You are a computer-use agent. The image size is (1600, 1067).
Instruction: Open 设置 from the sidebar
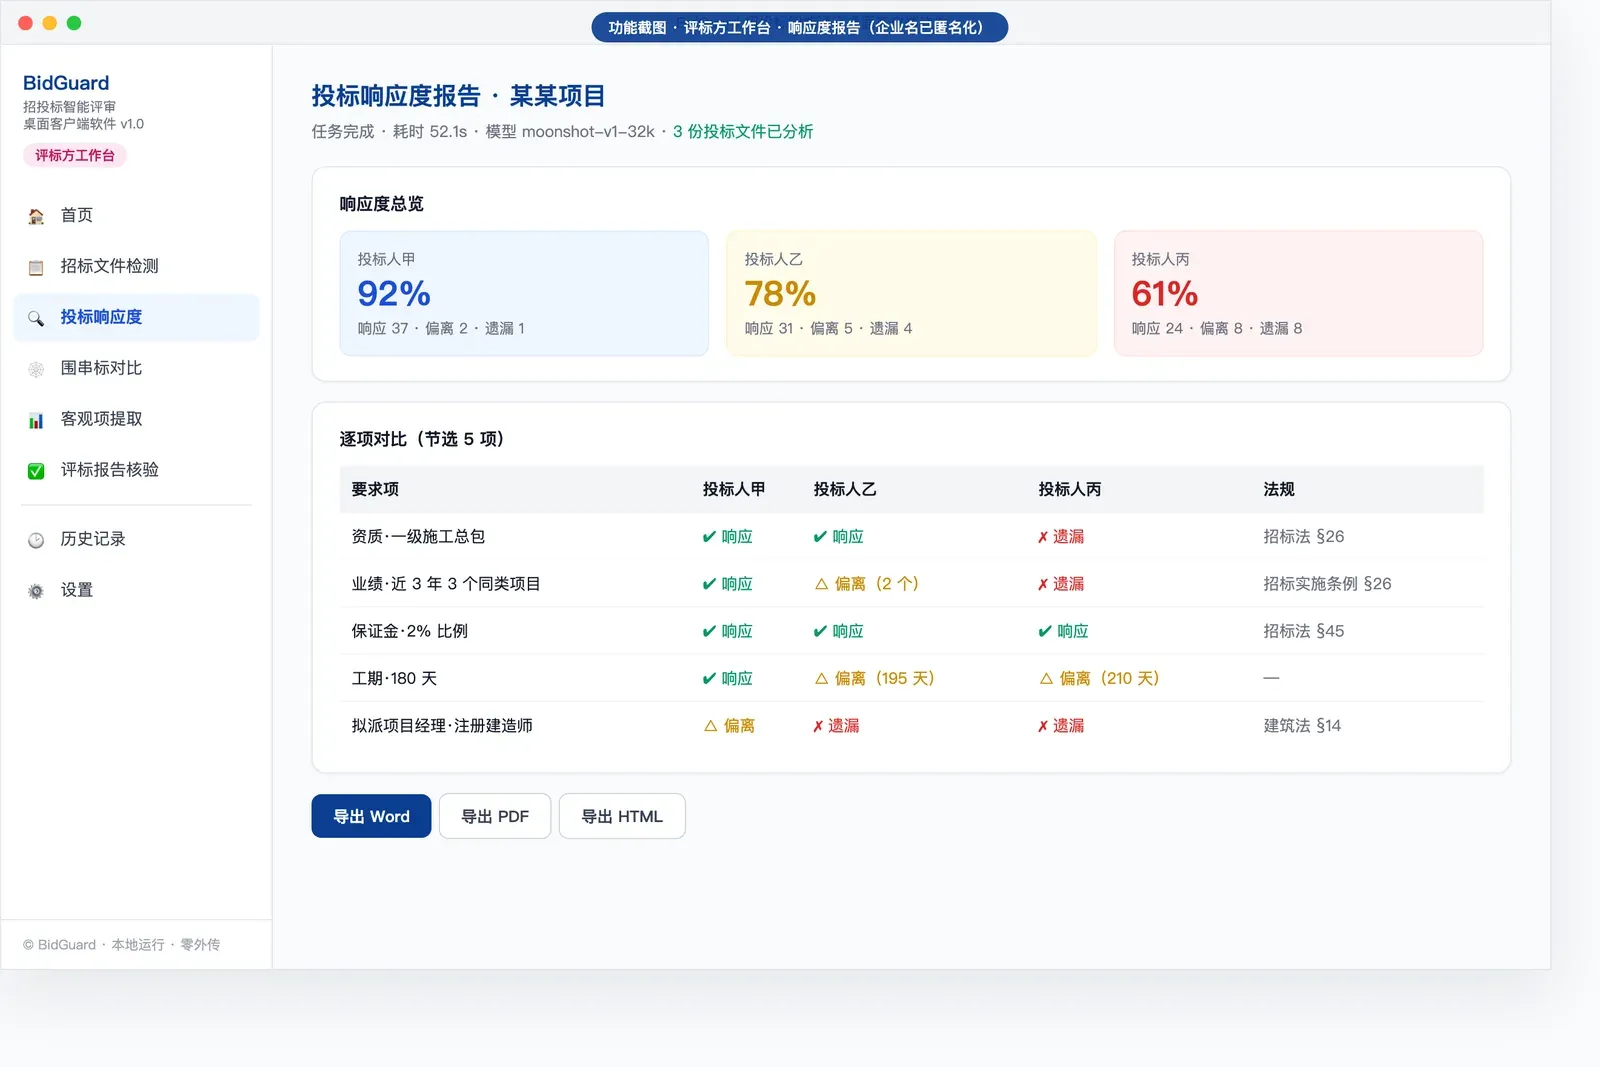pos(136,590)
